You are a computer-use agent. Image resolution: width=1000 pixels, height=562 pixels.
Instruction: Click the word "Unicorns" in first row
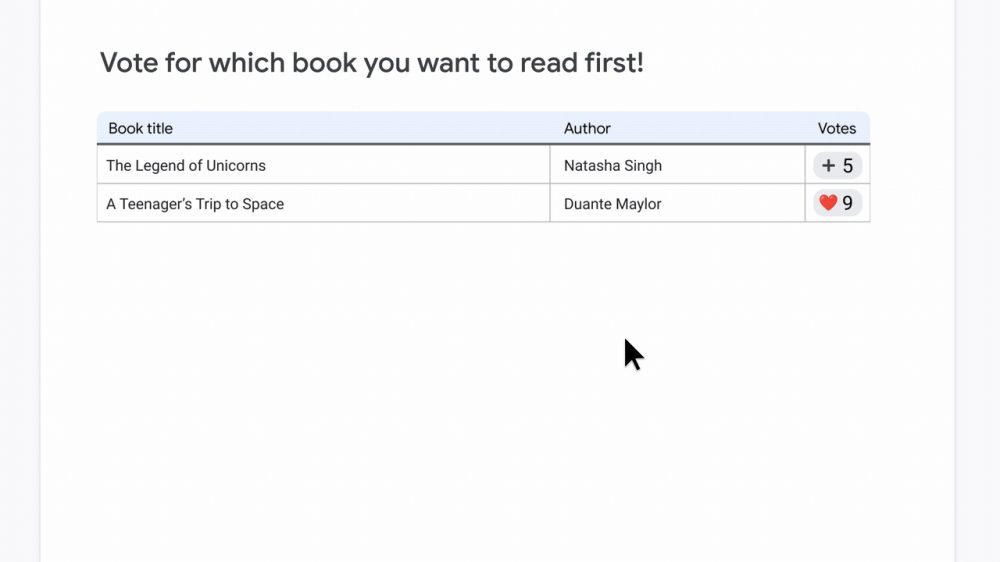[x=236, y=166]
